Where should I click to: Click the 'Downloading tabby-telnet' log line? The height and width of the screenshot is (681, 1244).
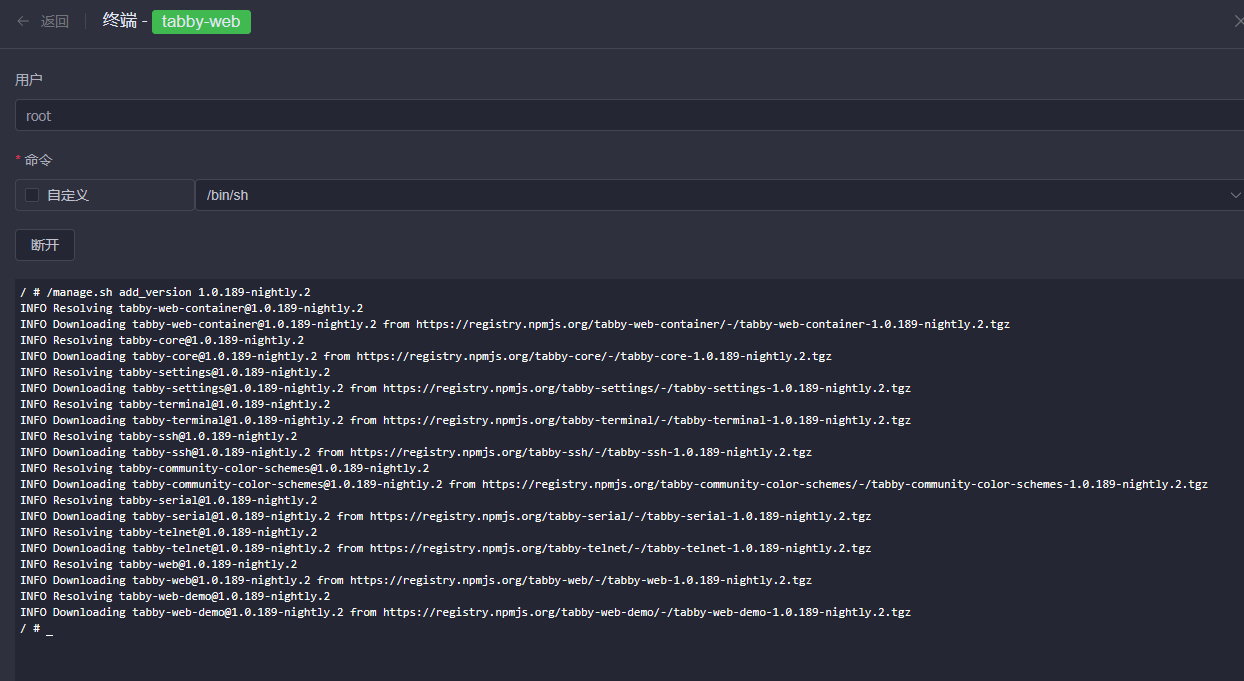pyautogui.click(x=445, y=548)
